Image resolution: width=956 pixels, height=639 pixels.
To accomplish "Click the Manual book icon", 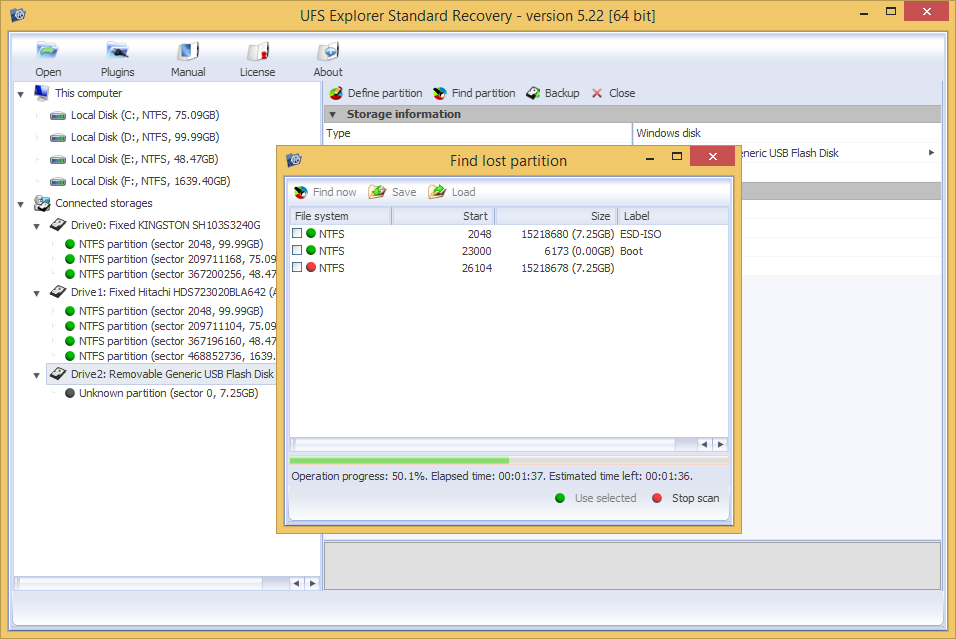I will point(187,52).
